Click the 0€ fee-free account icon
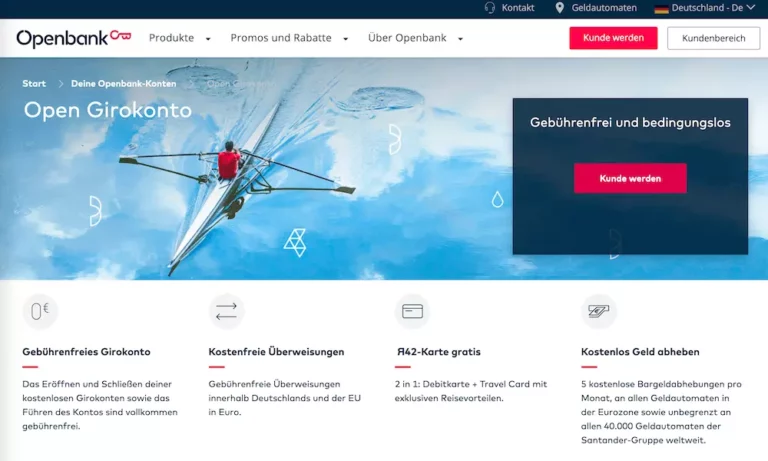 40,311
